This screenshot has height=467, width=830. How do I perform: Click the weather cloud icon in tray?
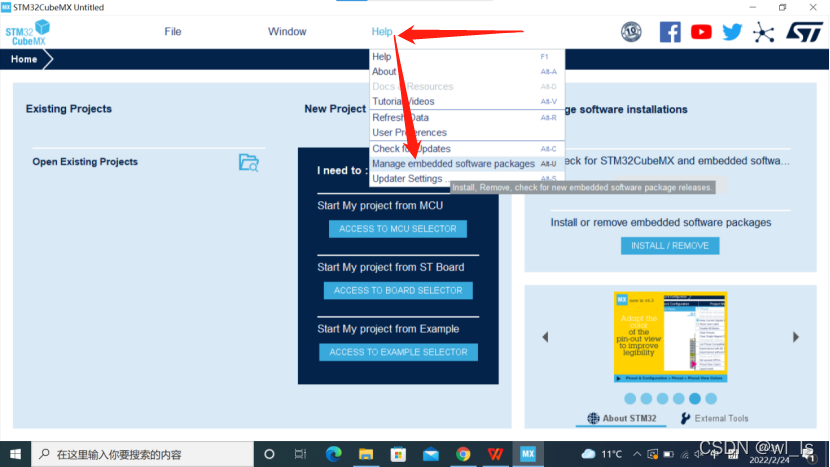coord(588,454)
